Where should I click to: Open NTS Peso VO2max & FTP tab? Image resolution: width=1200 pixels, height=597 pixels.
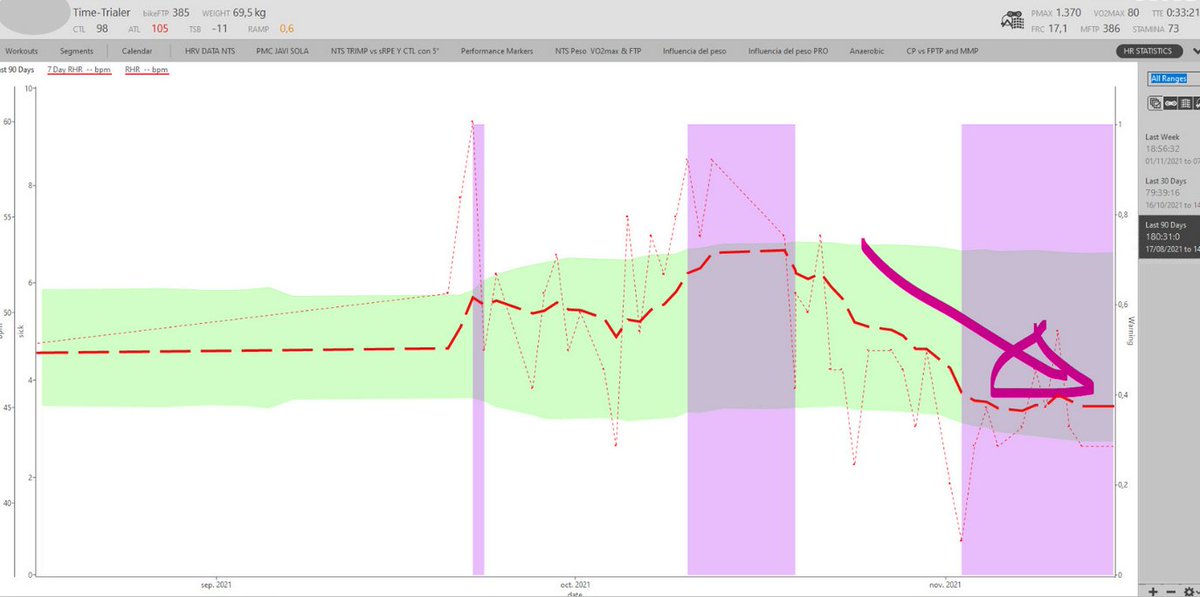click(599, 50)
